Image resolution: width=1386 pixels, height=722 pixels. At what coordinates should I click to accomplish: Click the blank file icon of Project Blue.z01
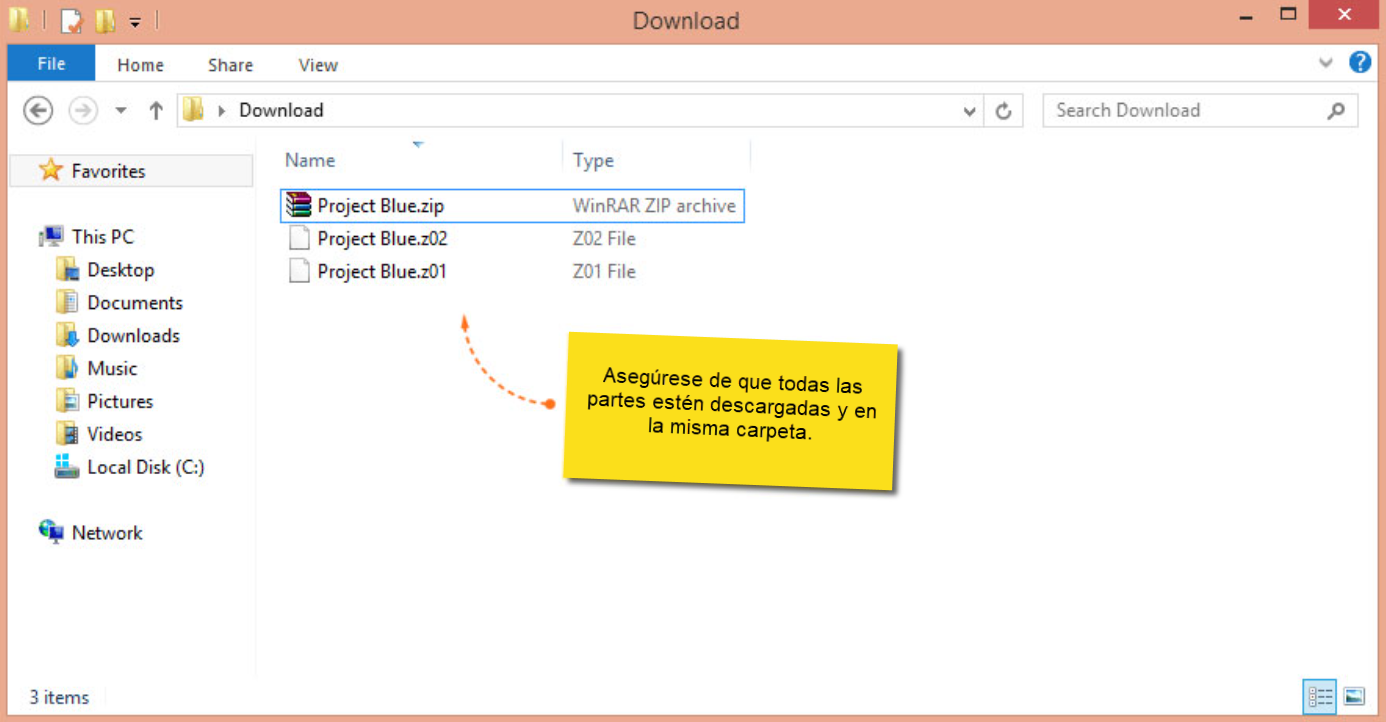click(x=299, y=271)
